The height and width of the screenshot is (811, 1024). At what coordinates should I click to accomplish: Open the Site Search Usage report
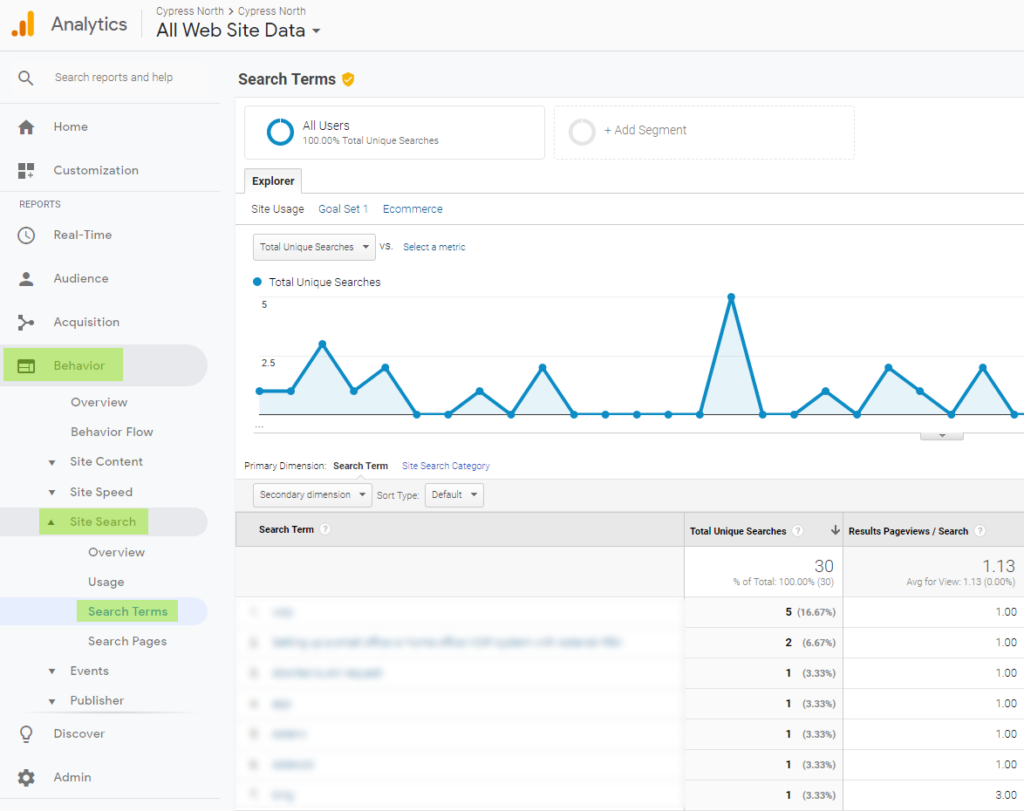point(106,582)
